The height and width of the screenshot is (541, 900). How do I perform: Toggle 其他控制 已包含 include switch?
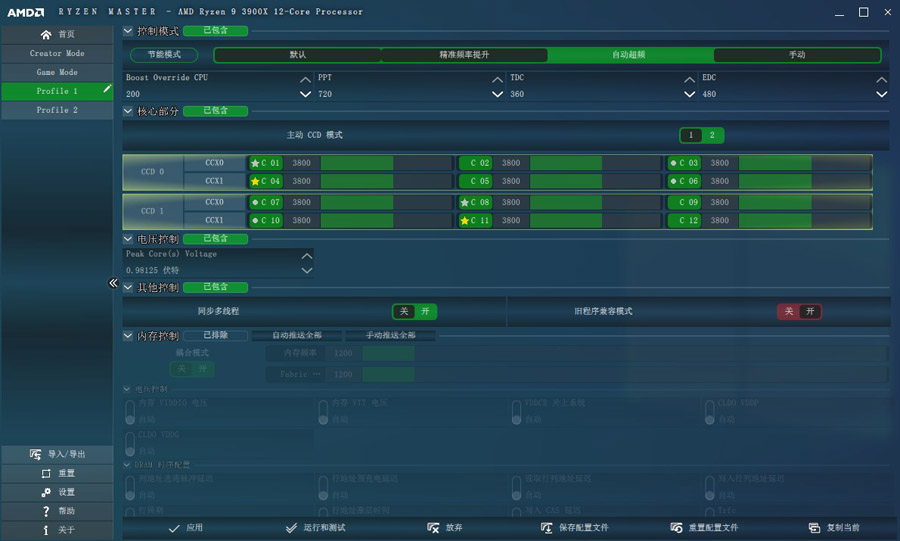point(215,287)
